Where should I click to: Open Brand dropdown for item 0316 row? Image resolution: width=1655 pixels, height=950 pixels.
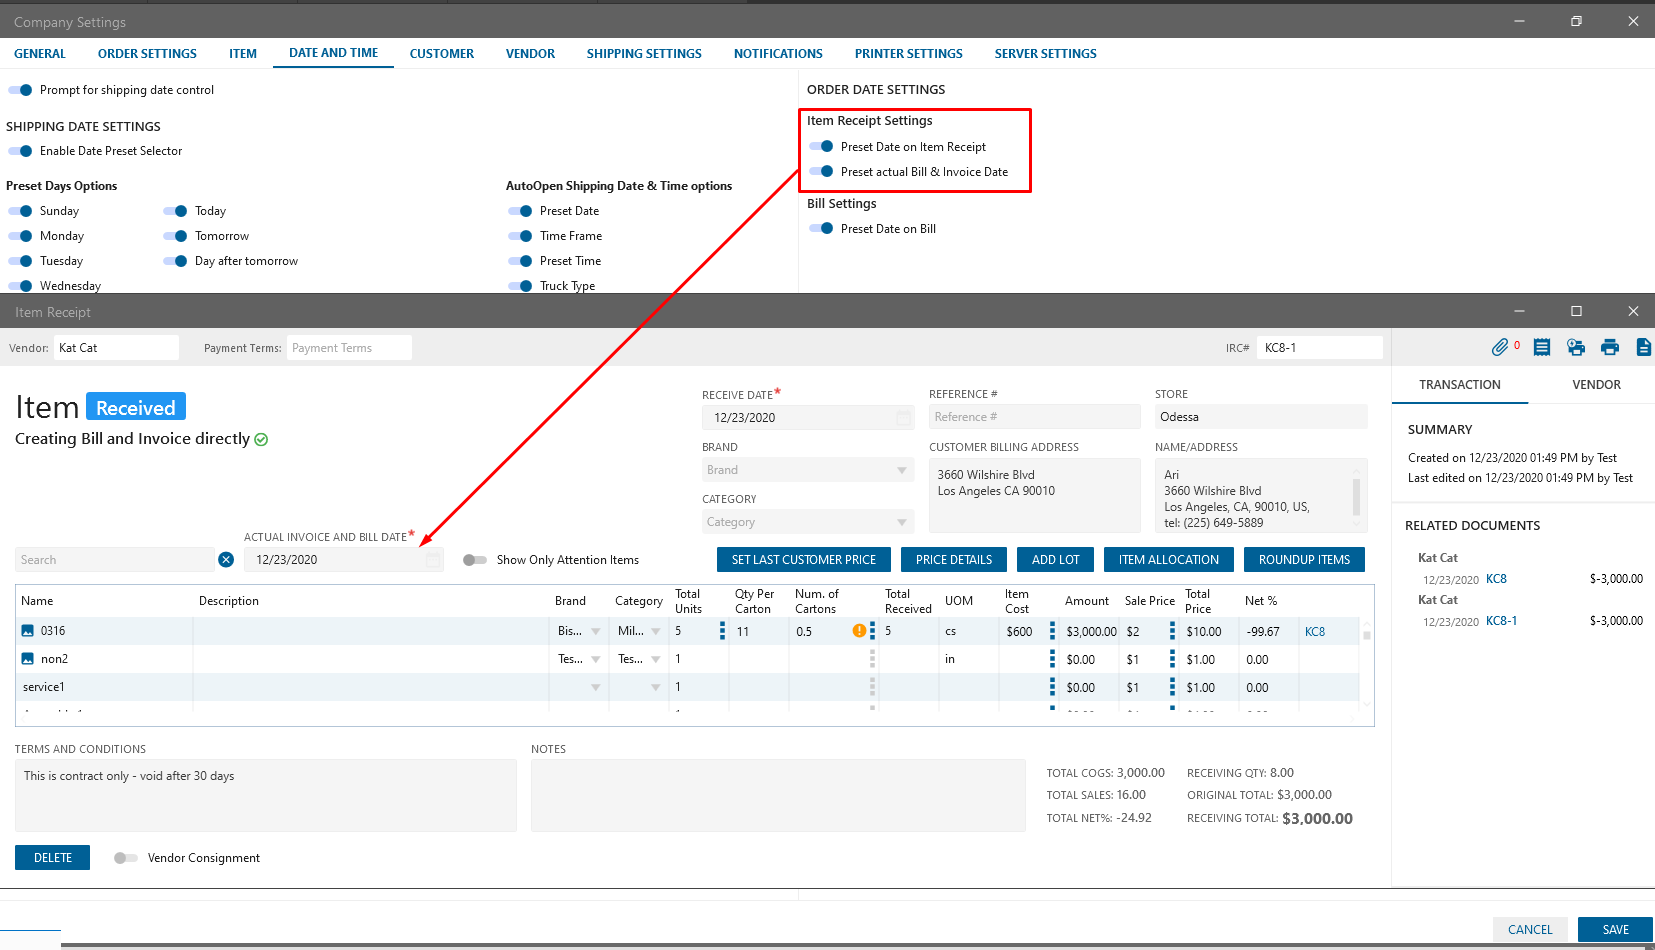point(595,631)
